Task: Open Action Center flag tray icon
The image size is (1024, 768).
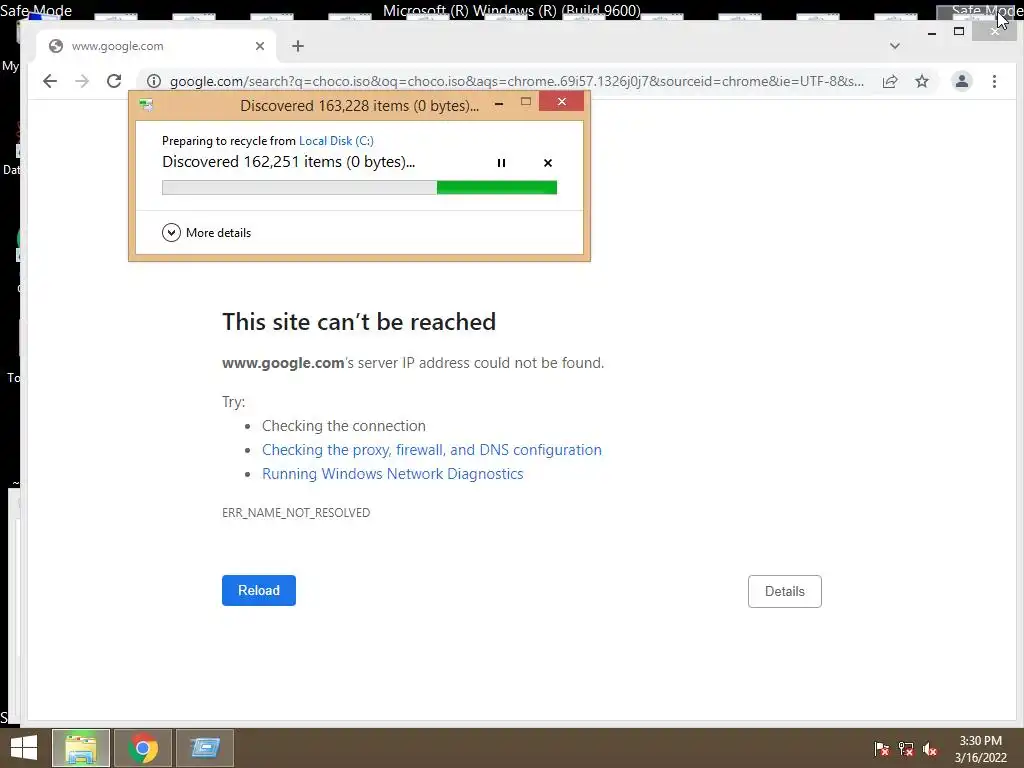Action: pyautogui.click(x=882, y=749)
